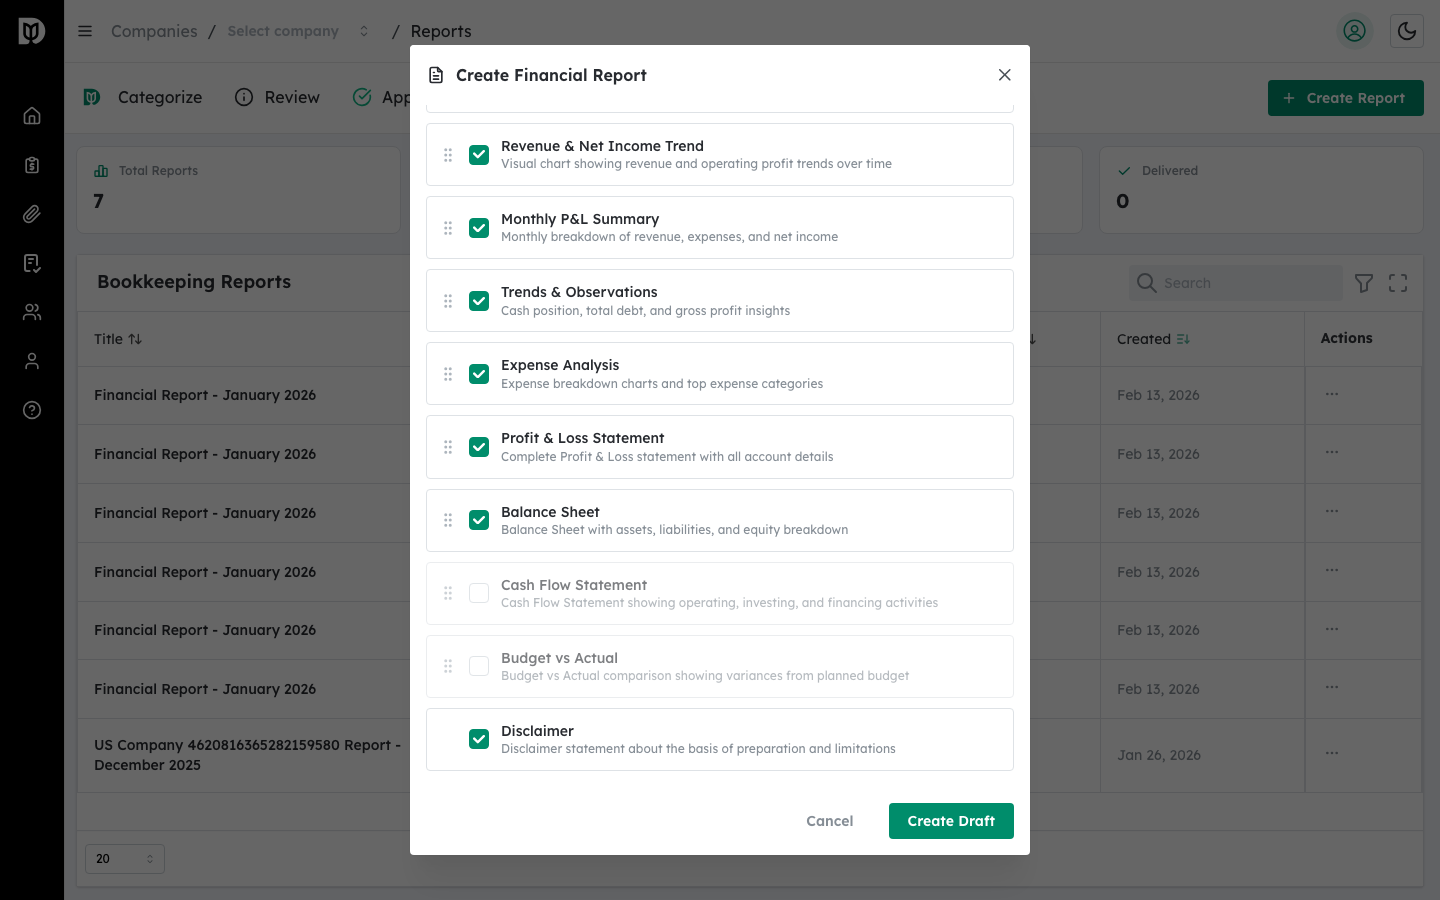Open attachments via the paperclip sidebar icon
The height and width of the screenshot is (900, 1440).
click(32, 213)
